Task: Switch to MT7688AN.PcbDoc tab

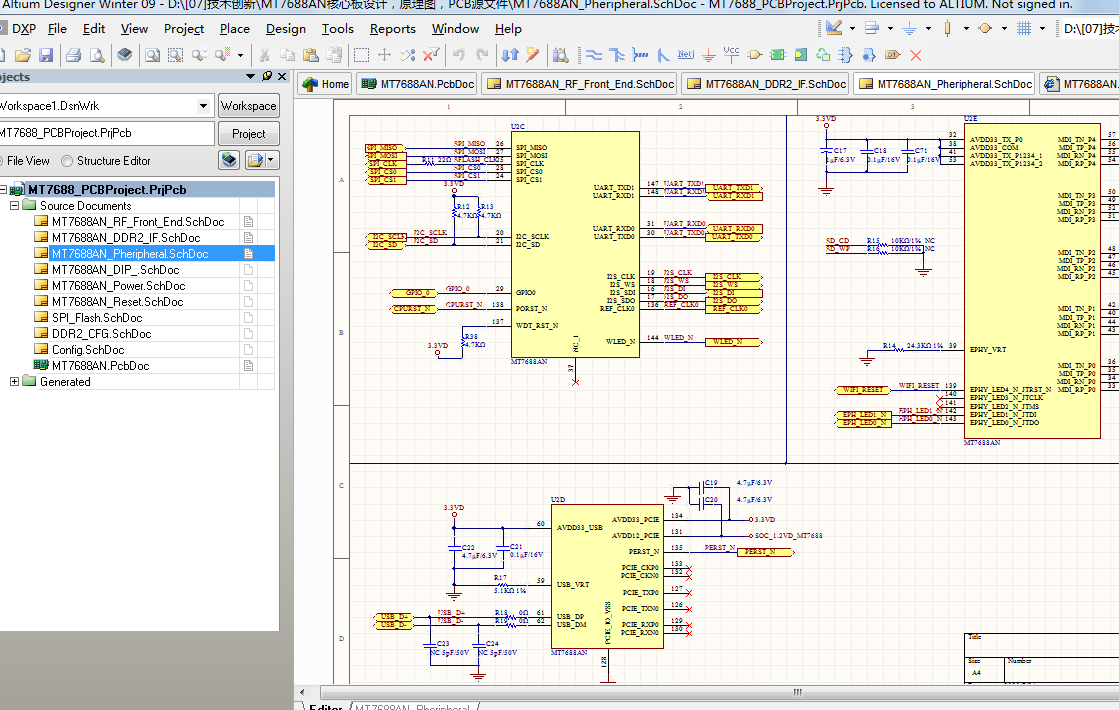Action: tap(417, 84)
